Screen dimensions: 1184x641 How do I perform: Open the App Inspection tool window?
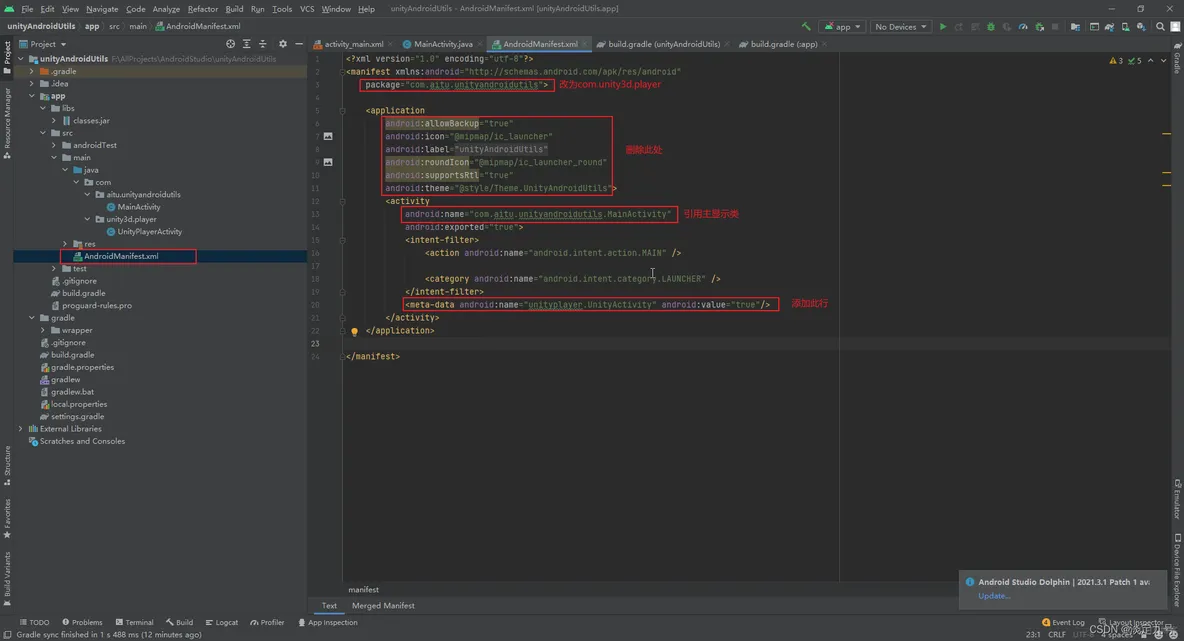328,623
